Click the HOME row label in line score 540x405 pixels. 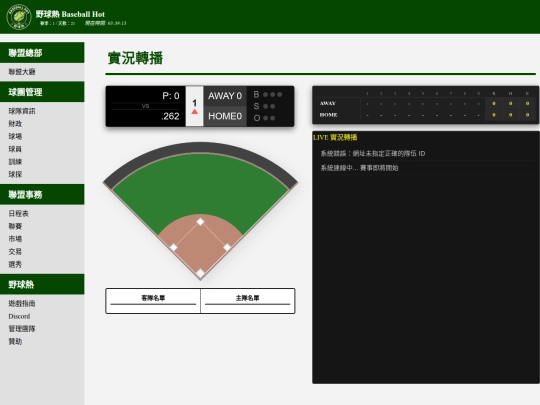click(328, 115)
